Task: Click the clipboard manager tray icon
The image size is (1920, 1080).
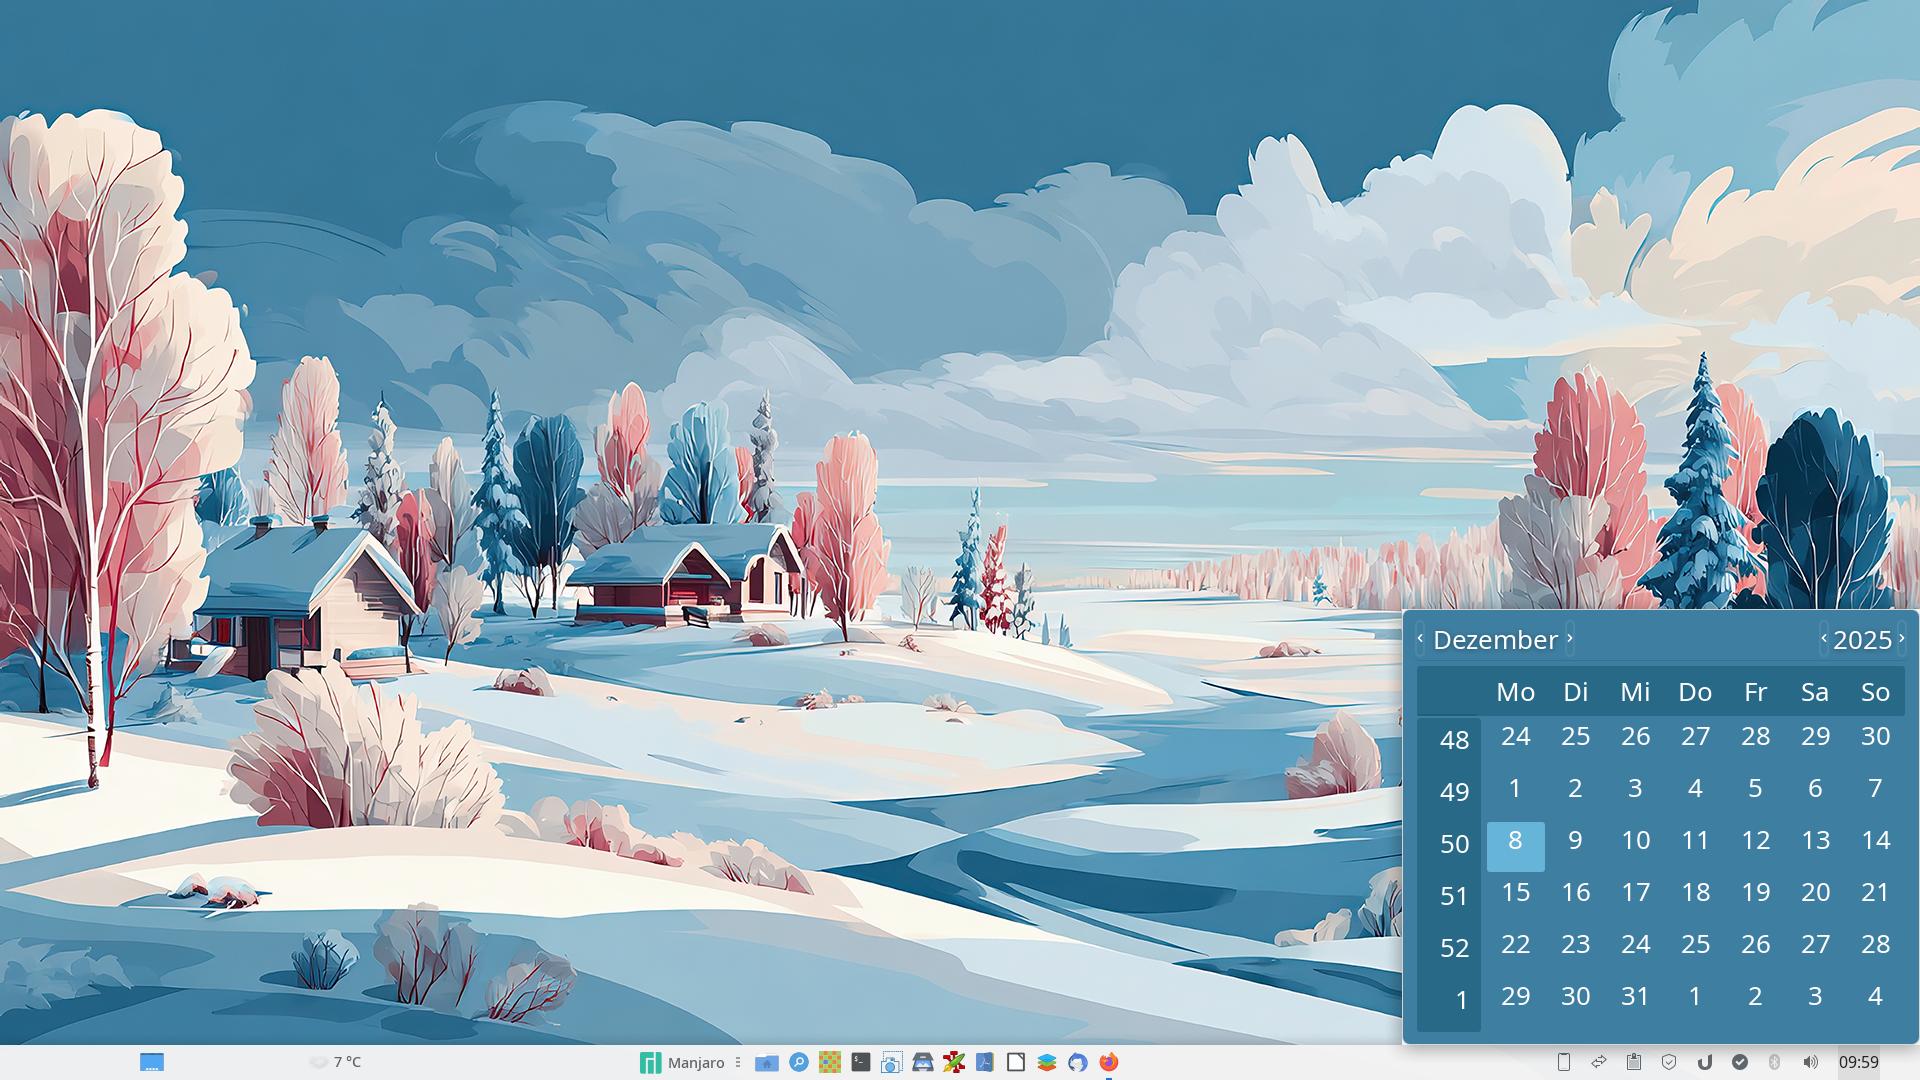Action: pyautogui.click(x=1634, y=1062)
